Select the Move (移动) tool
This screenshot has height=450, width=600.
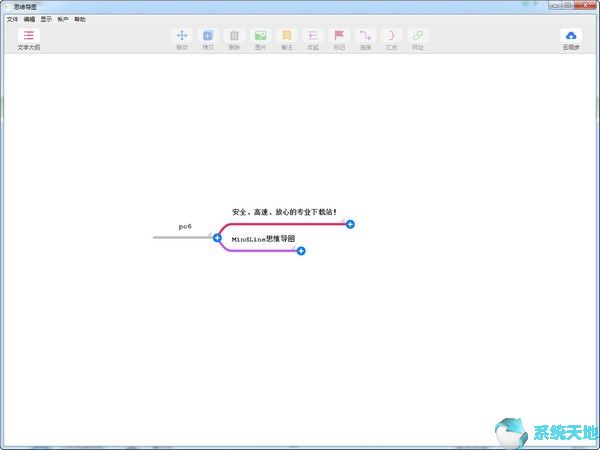click(182, 39)
